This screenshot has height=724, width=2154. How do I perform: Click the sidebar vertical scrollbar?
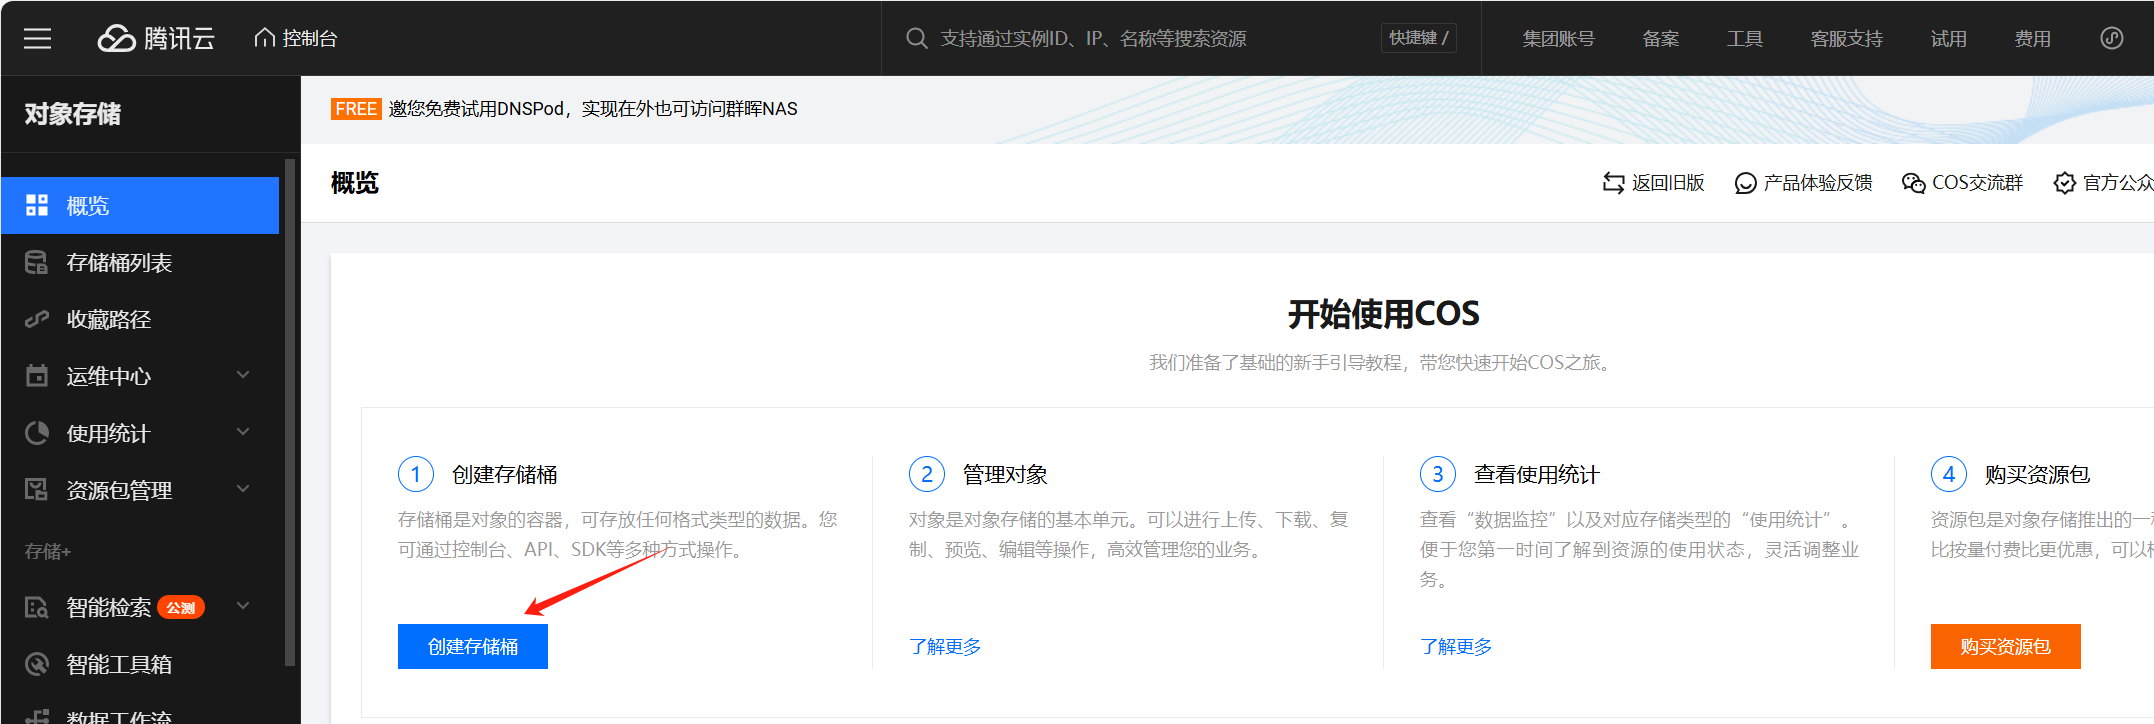pyautogui.click(x=290, y=411)
